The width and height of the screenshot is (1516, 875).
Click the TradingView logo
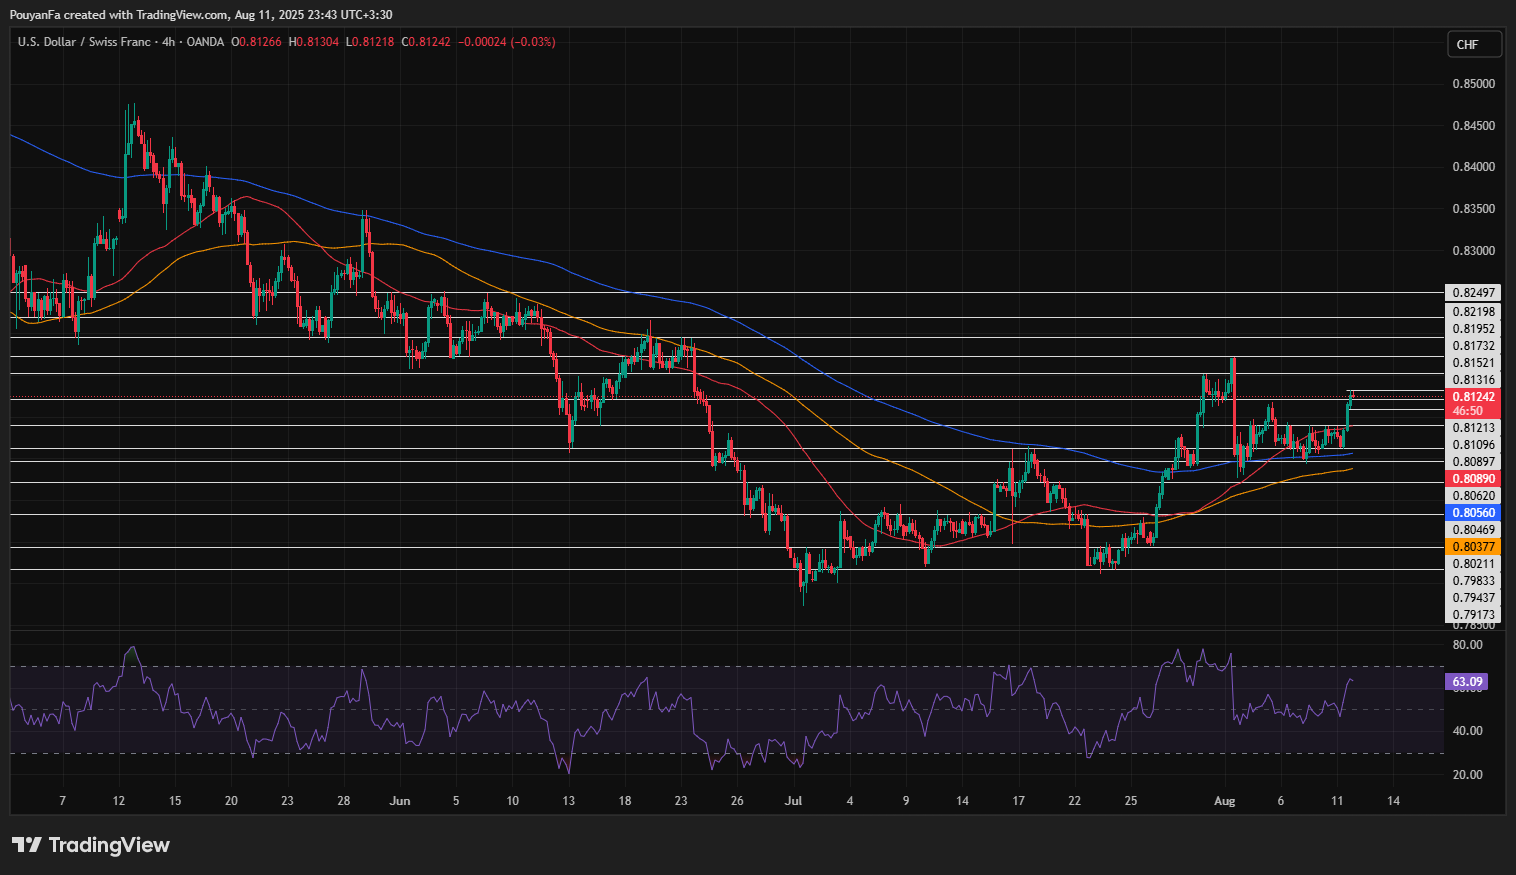pos(90,845)
